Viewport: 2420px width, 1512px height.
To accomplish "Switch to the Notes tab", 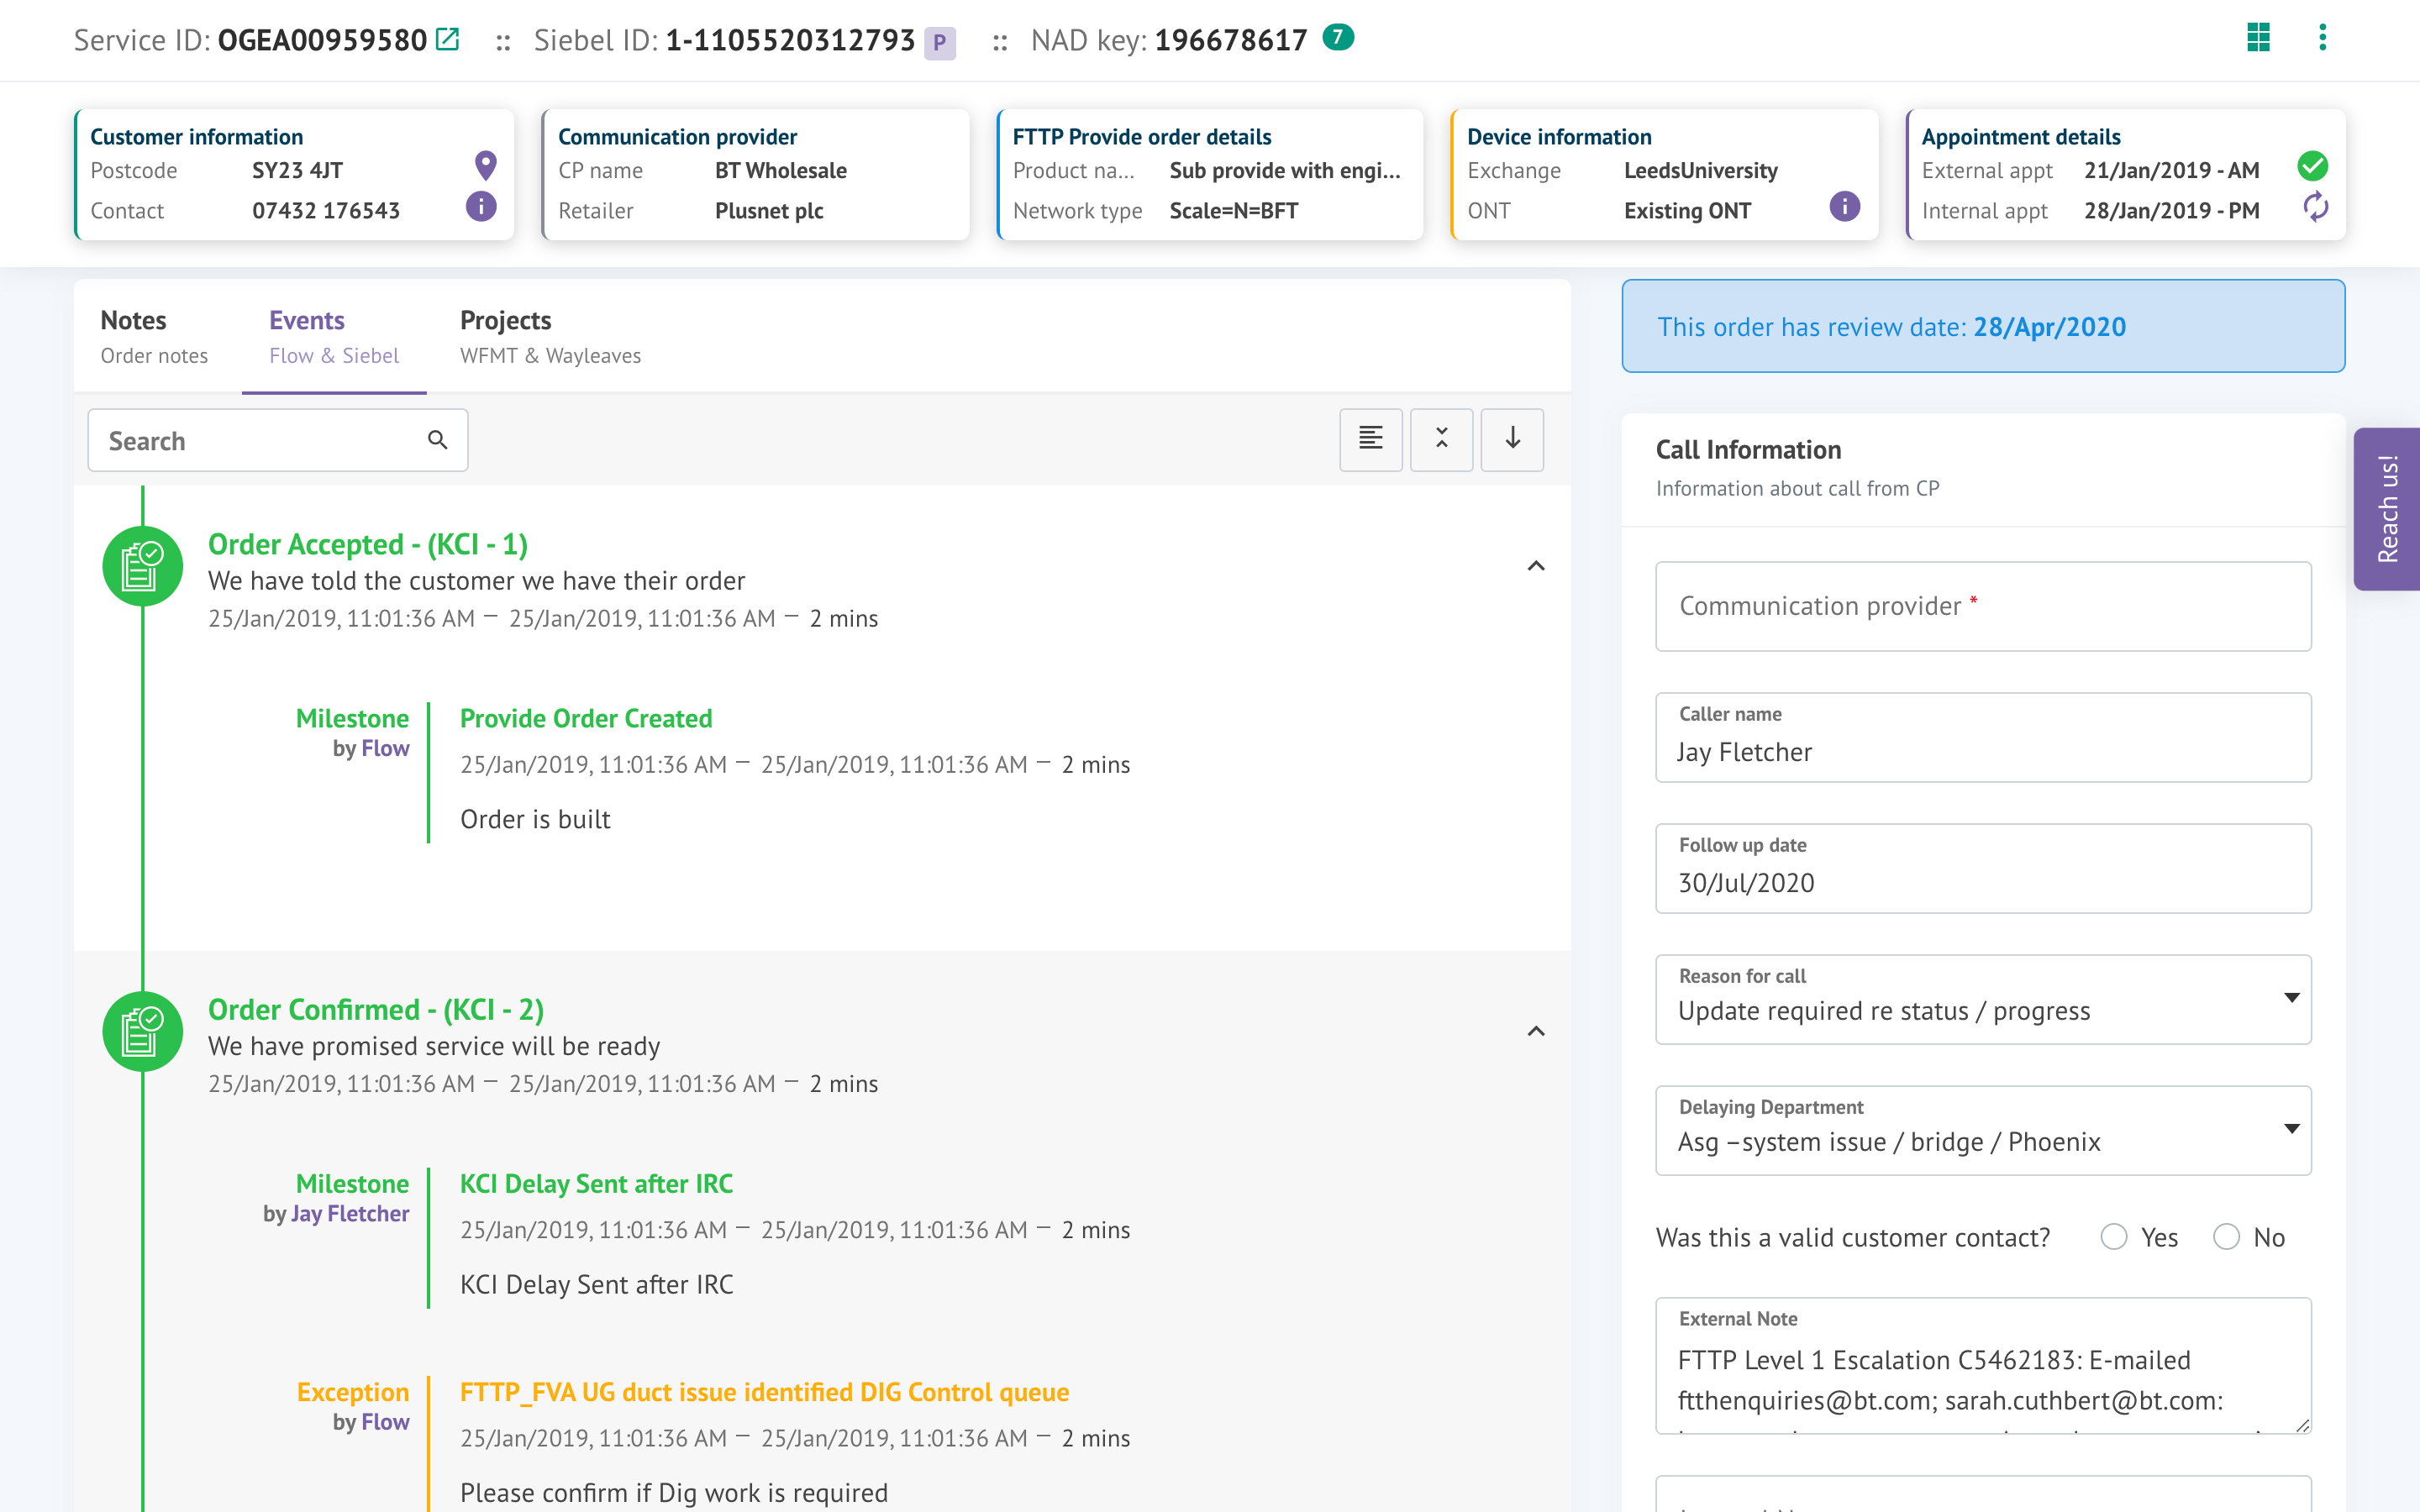I will coord(154,336).
